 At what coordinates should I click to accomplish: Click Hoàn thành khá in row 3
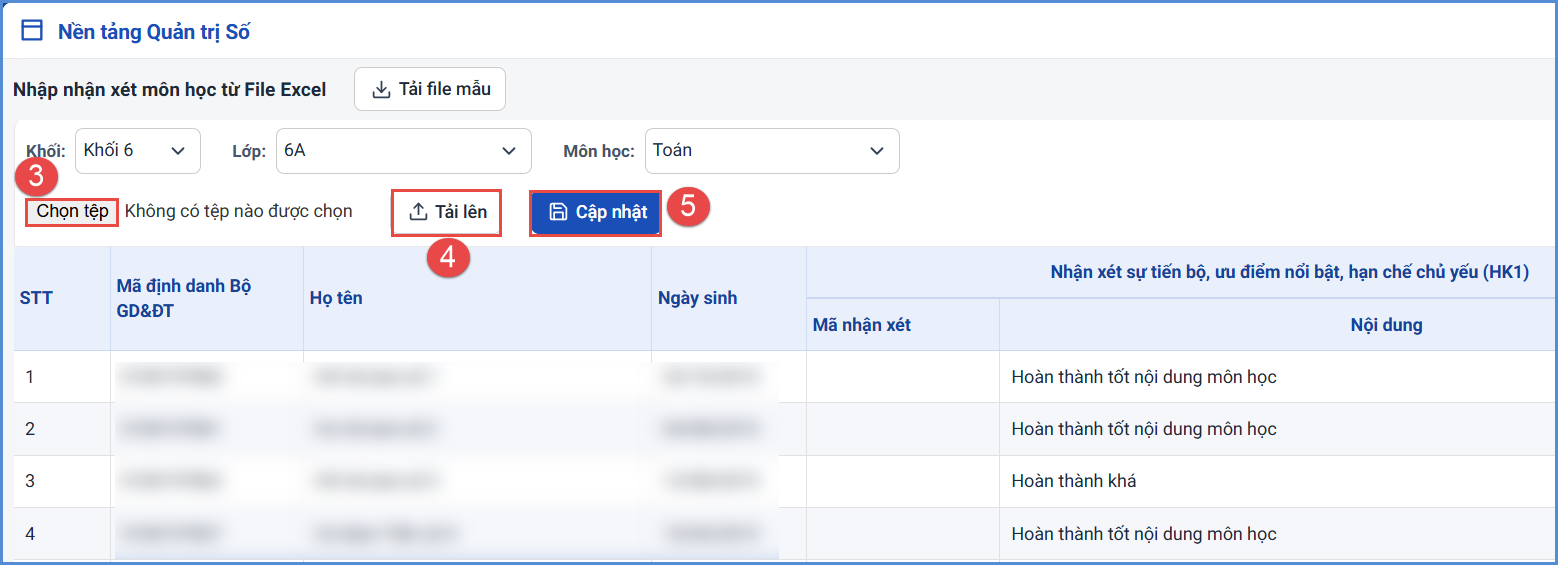point(1074,481)
